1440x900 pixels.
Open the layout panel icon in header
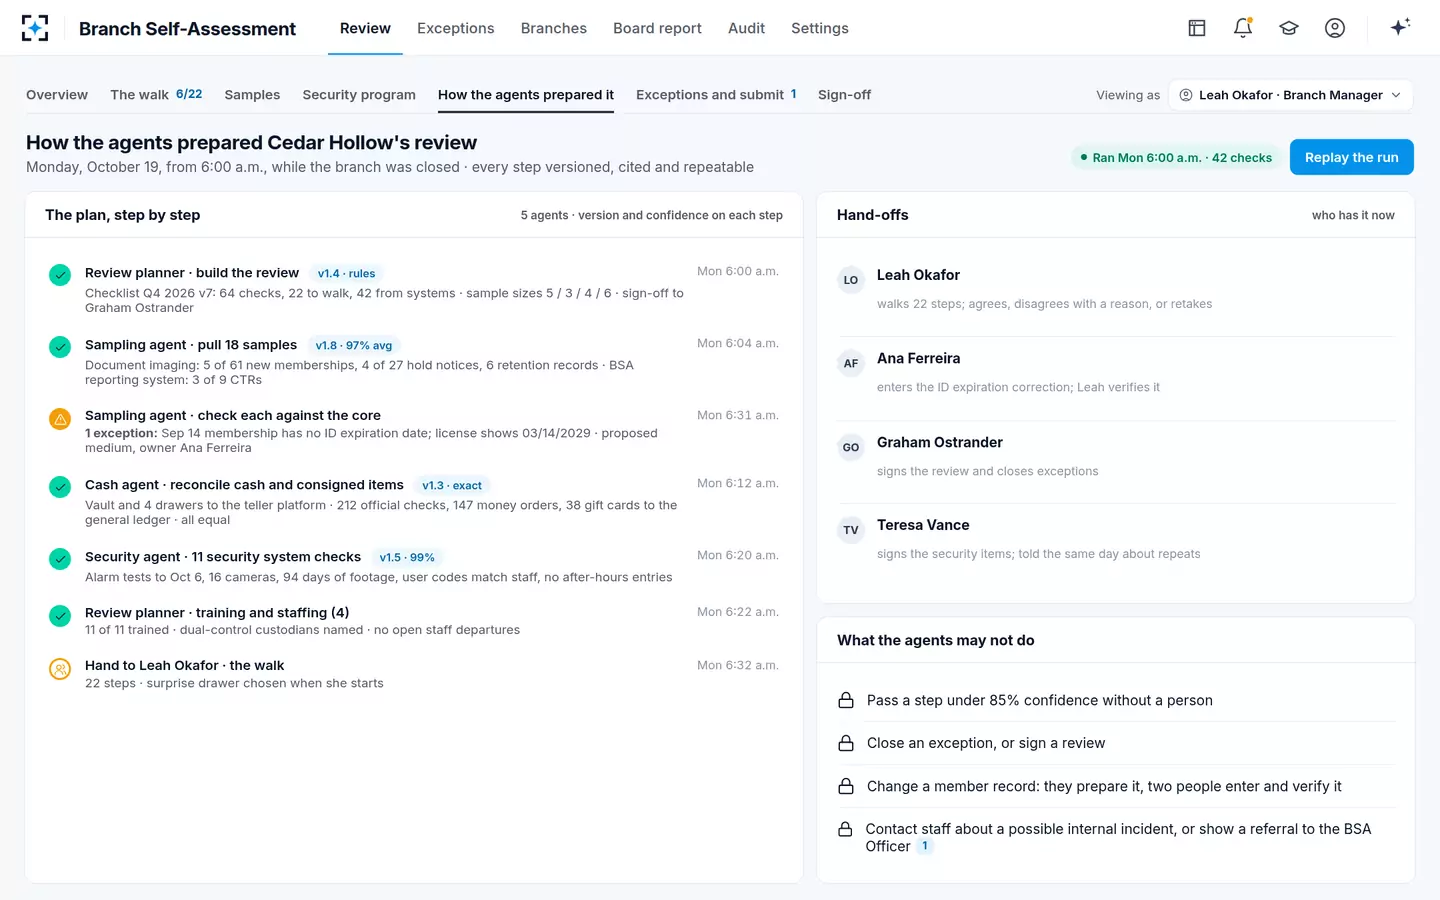pos(1197,28)
